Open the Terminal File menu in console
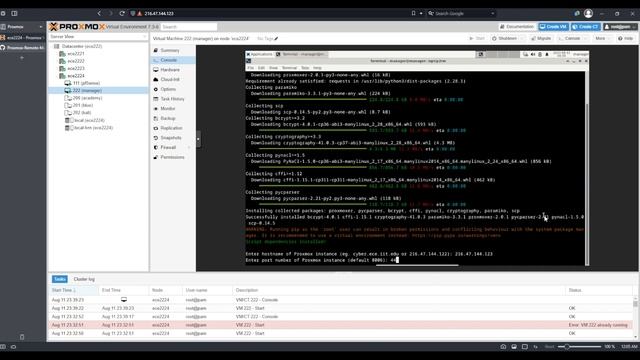The width and height of the screenshot is (640, 360). click(250, 68)
